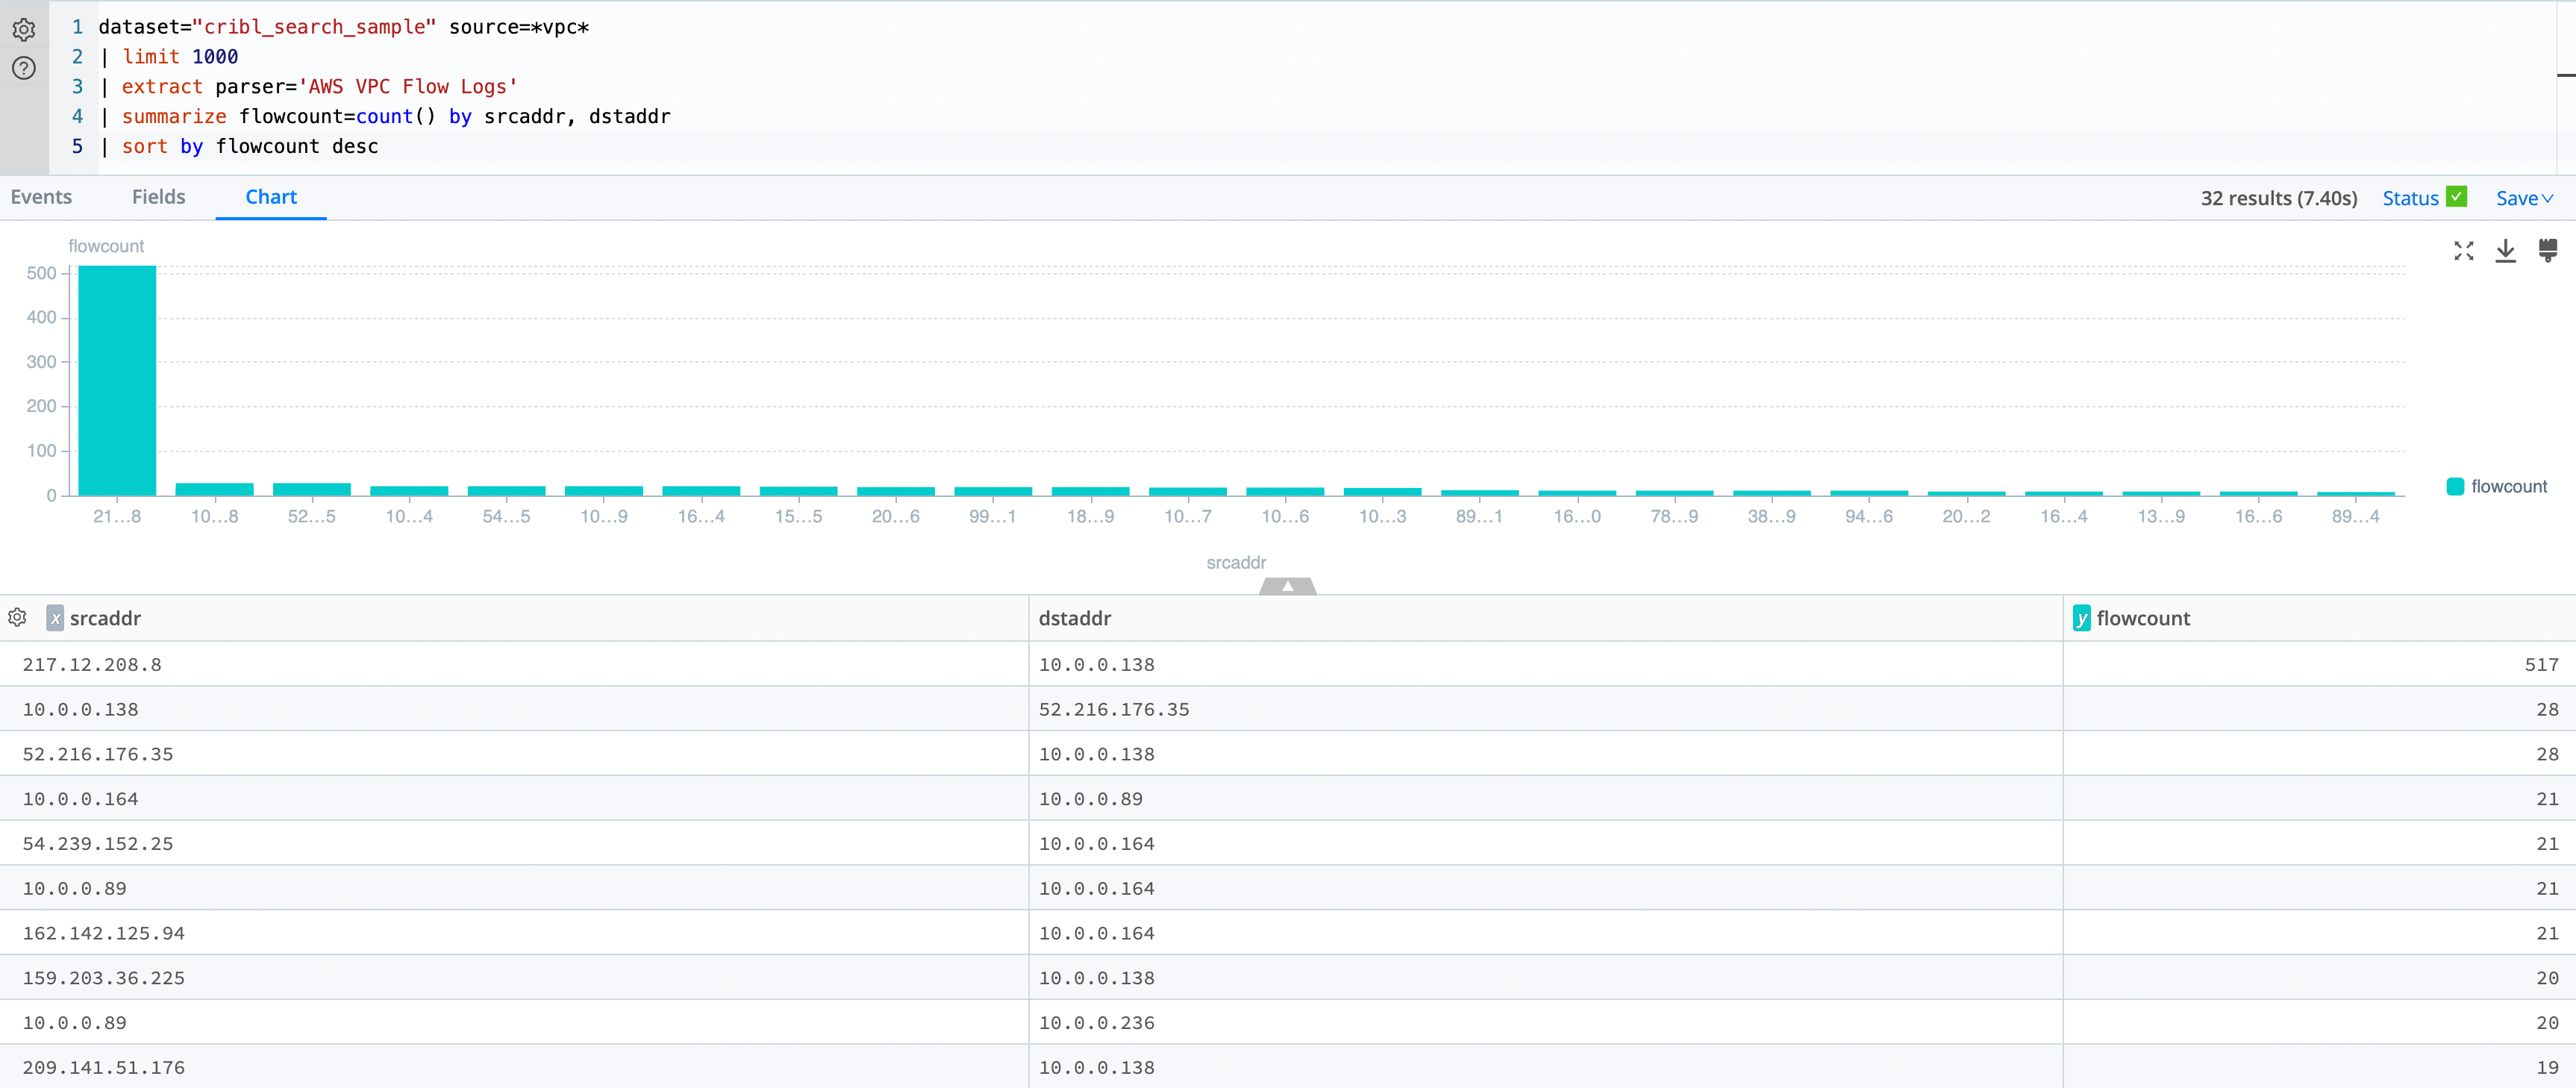
Task: Switch to the Events tab
Action: click(41, 197)
